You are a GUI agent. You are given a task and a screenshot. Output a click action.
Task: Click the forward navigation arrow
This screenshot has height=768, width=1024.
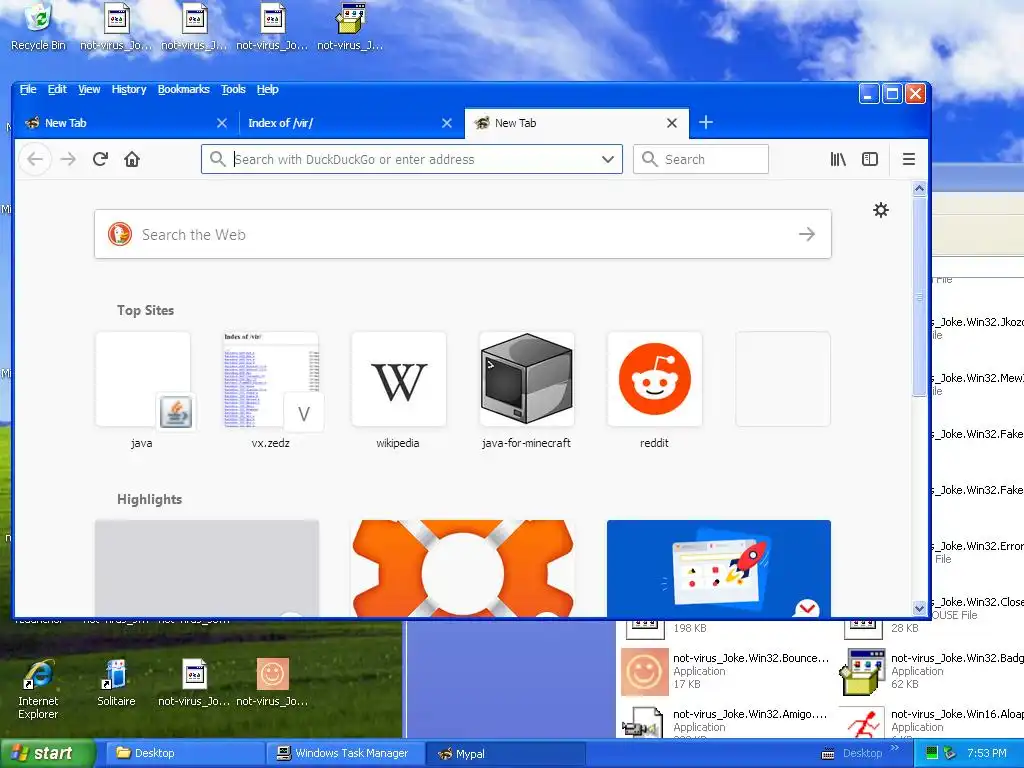pyautogui.click(x=68, y=159)
